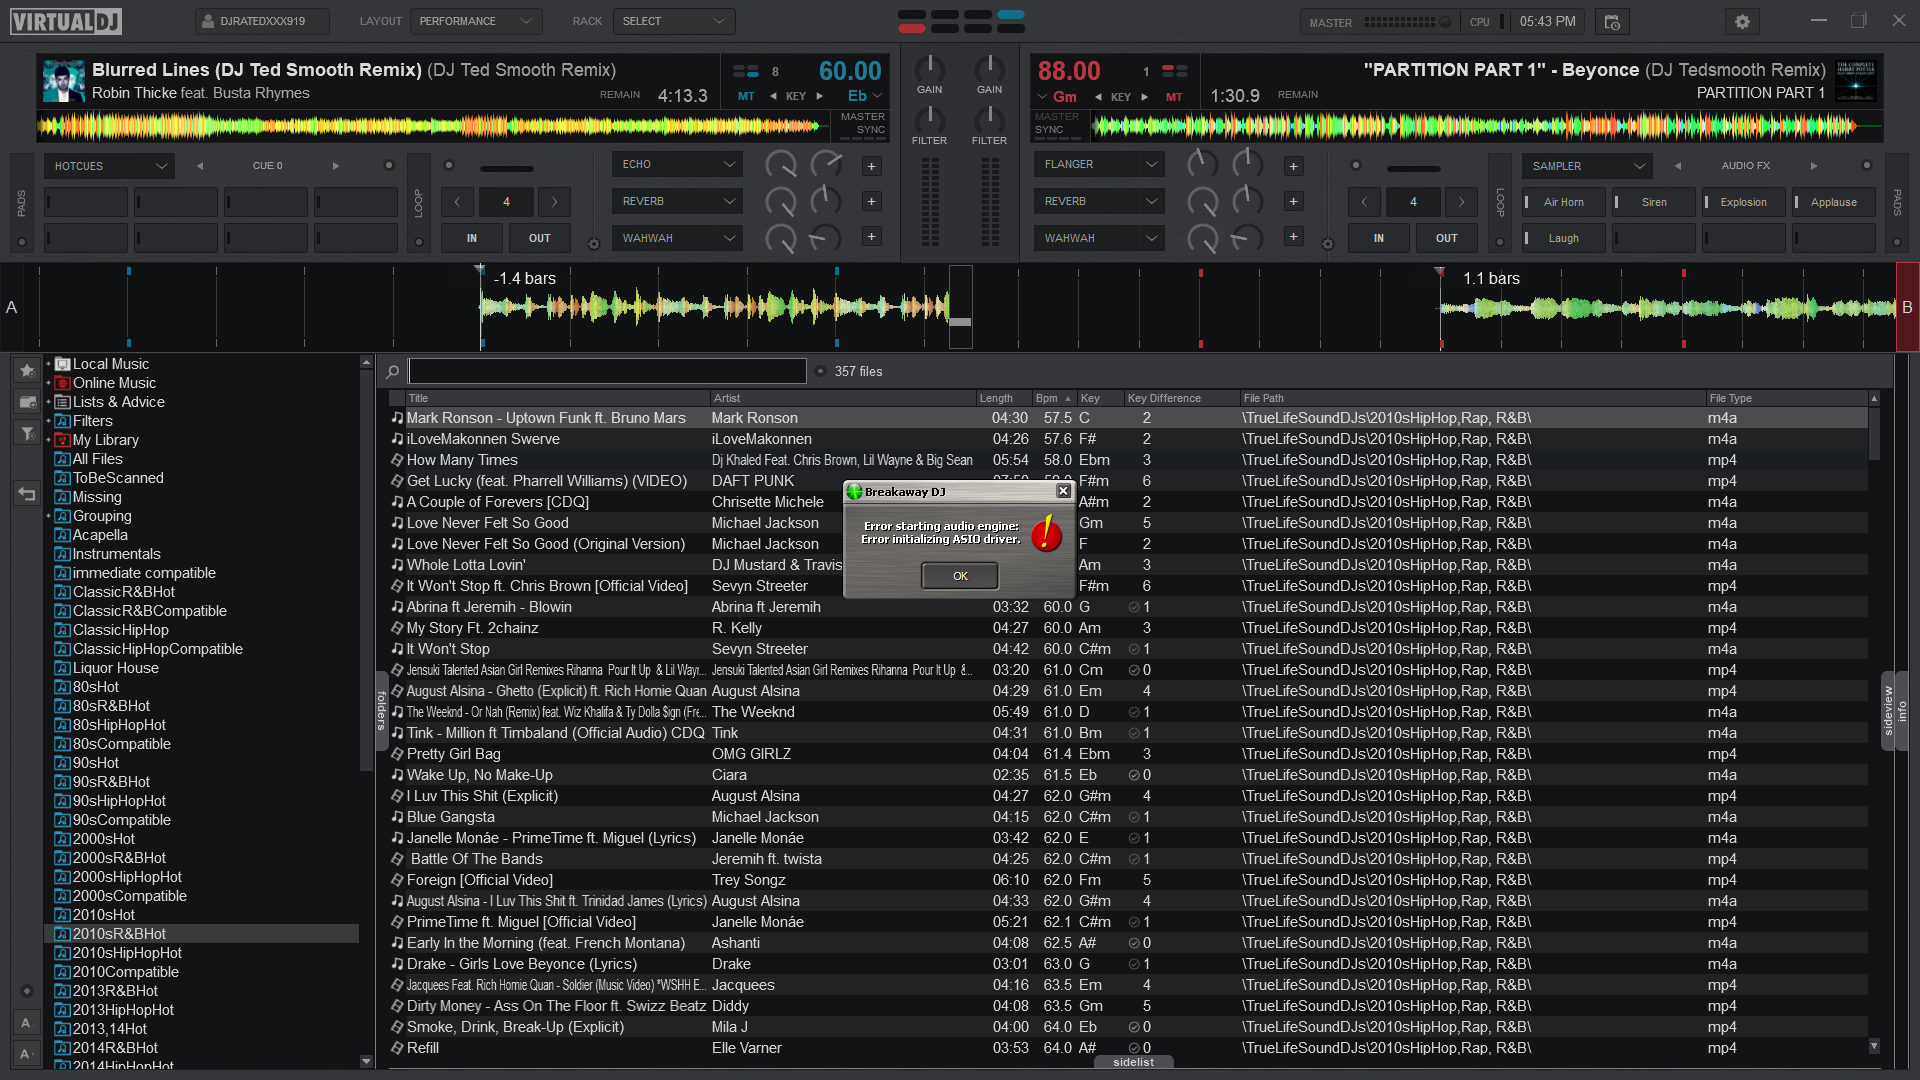Screen dimensions: 1920x1080
Task: Click plus next to FLANGER effect
Action: [x=1293, y=166]
